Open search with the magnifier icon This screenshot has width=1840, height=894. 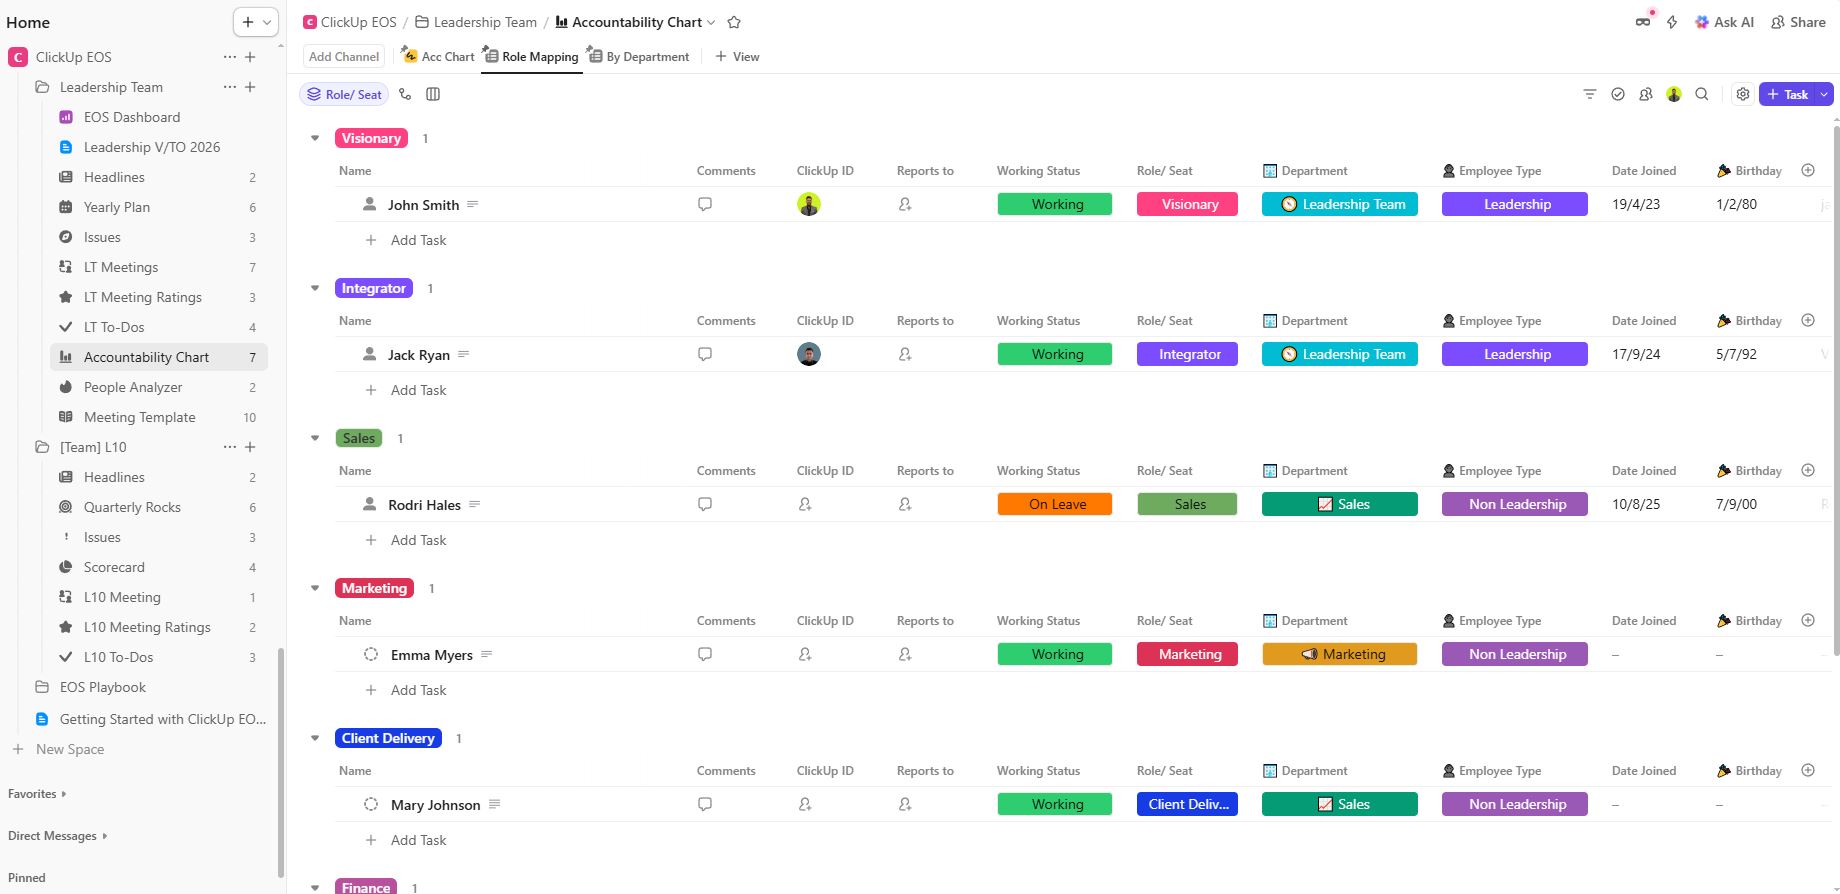tap(1701, 94)
